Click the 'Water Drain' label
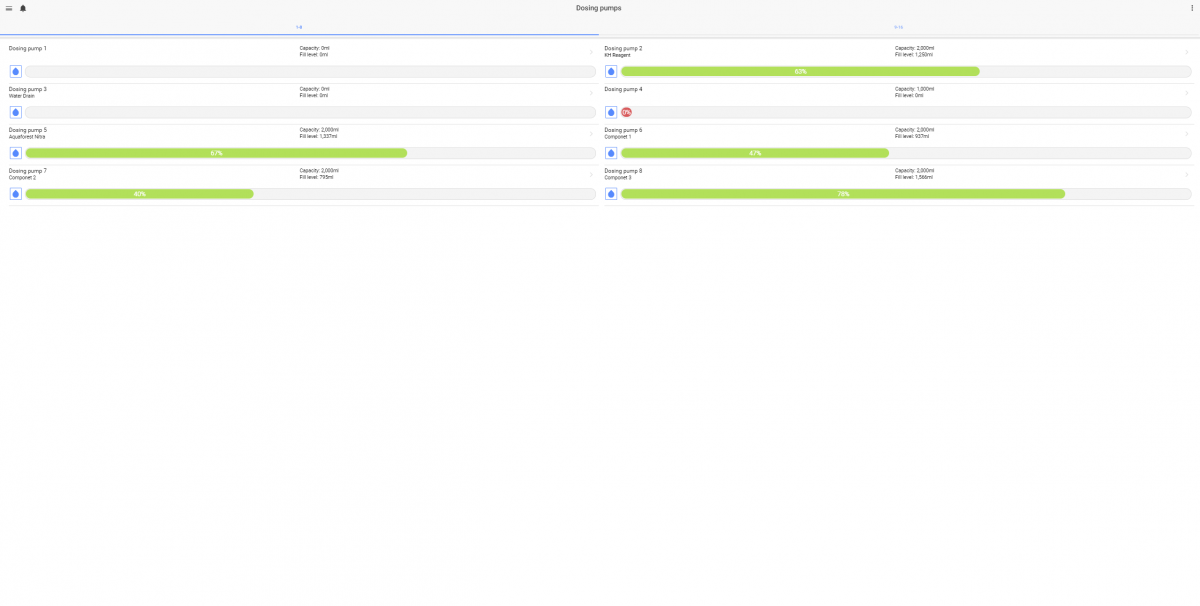Viewport: 1200px width, 606px height. click(22, 96)
